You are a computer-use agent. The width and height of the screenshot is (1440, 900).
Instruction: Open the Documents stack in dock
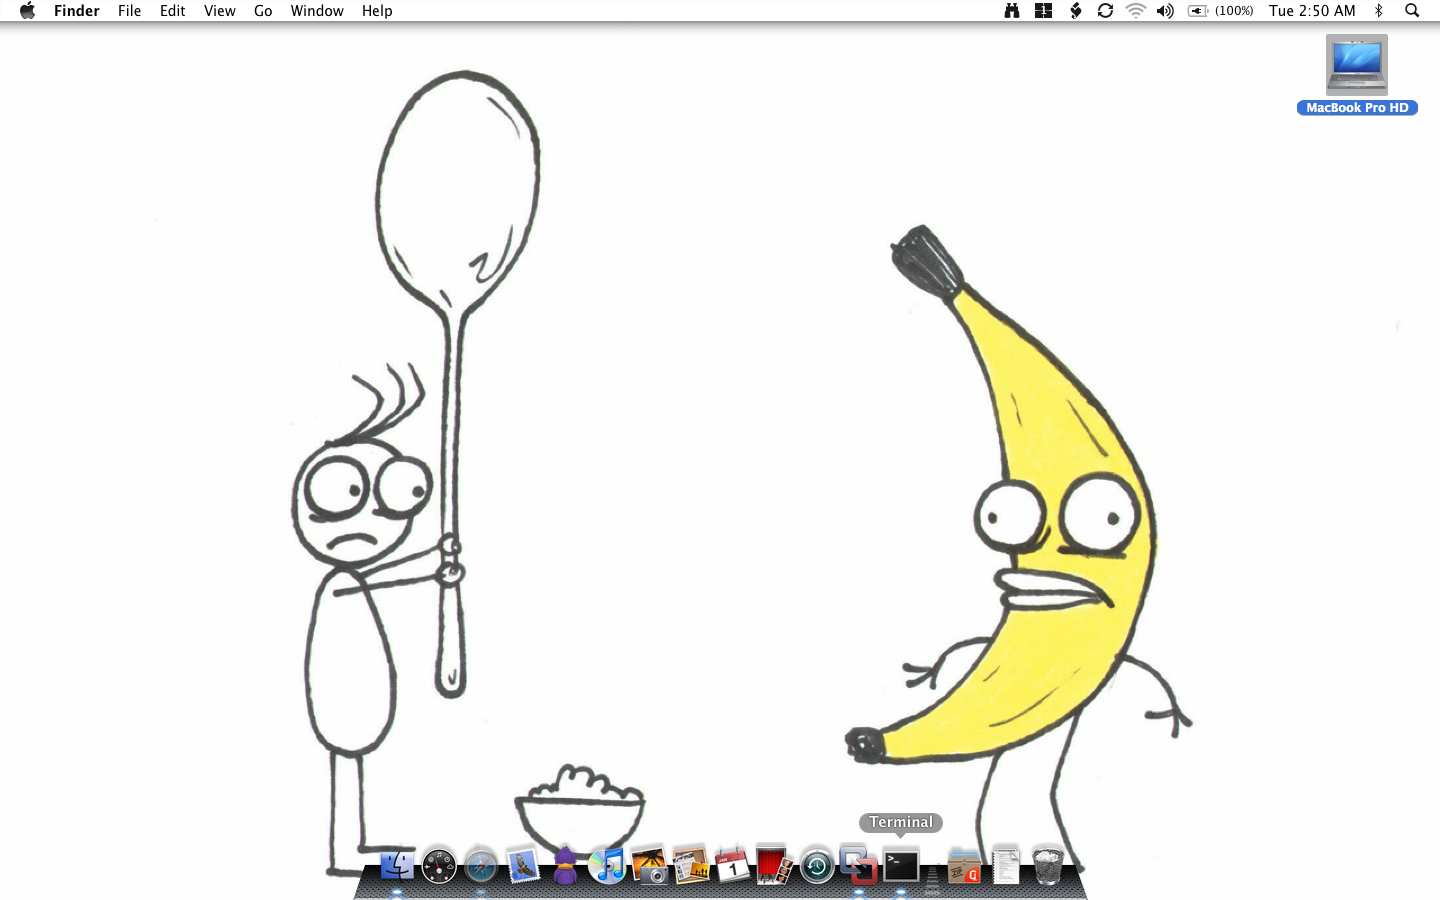pos(1006,866)
